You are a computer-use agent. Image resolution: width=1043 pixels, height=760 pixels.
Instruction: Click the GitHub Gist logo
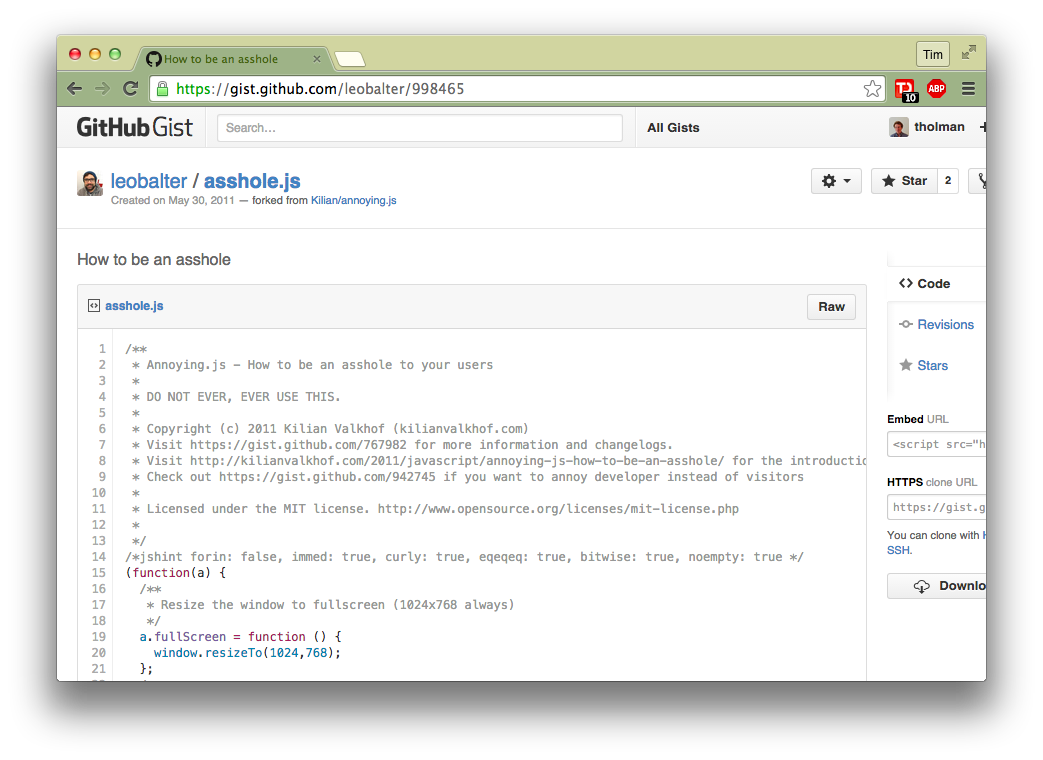(134, 127)
